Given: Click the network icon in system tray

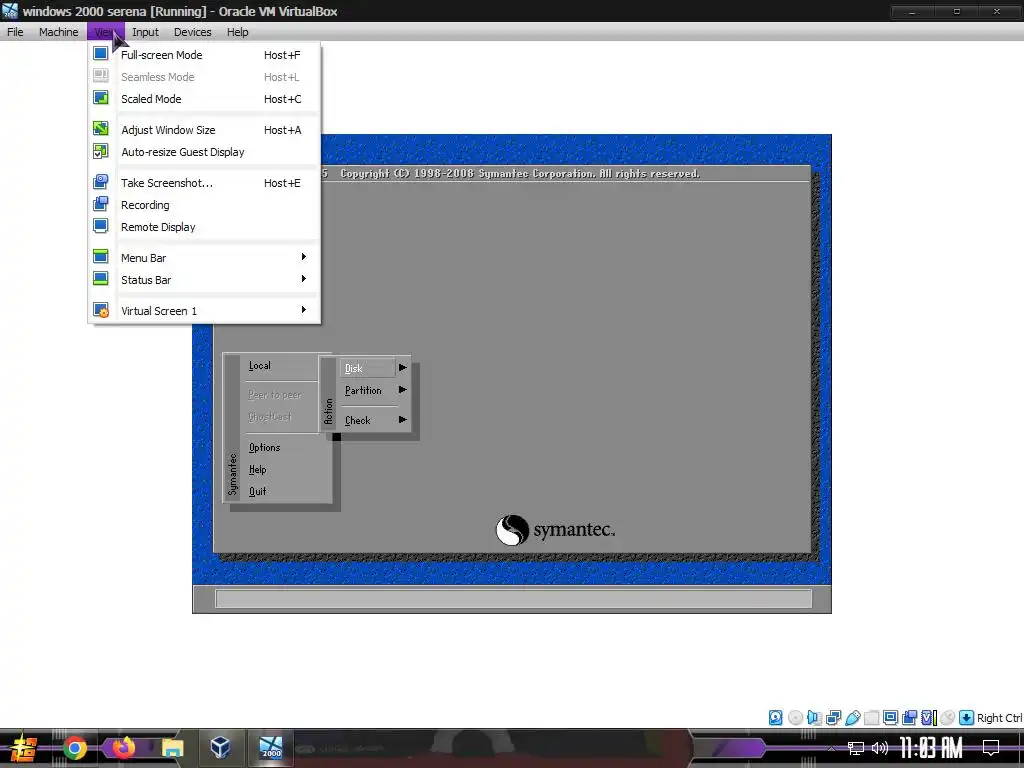Looking at the screenshot, I should click(856, 748).
